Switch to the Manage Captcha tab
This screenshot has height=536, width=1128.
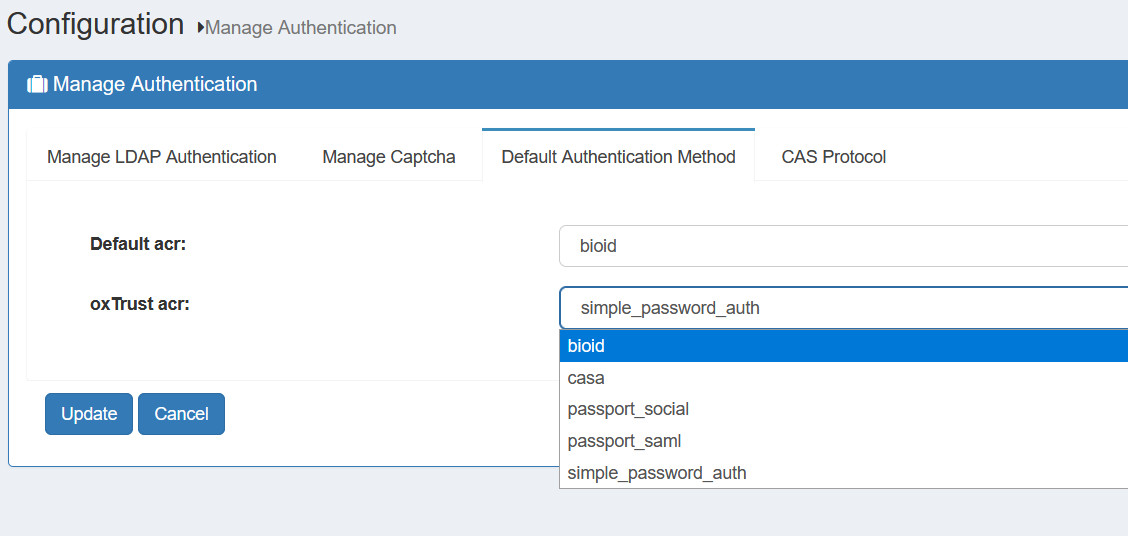(388, 156)
